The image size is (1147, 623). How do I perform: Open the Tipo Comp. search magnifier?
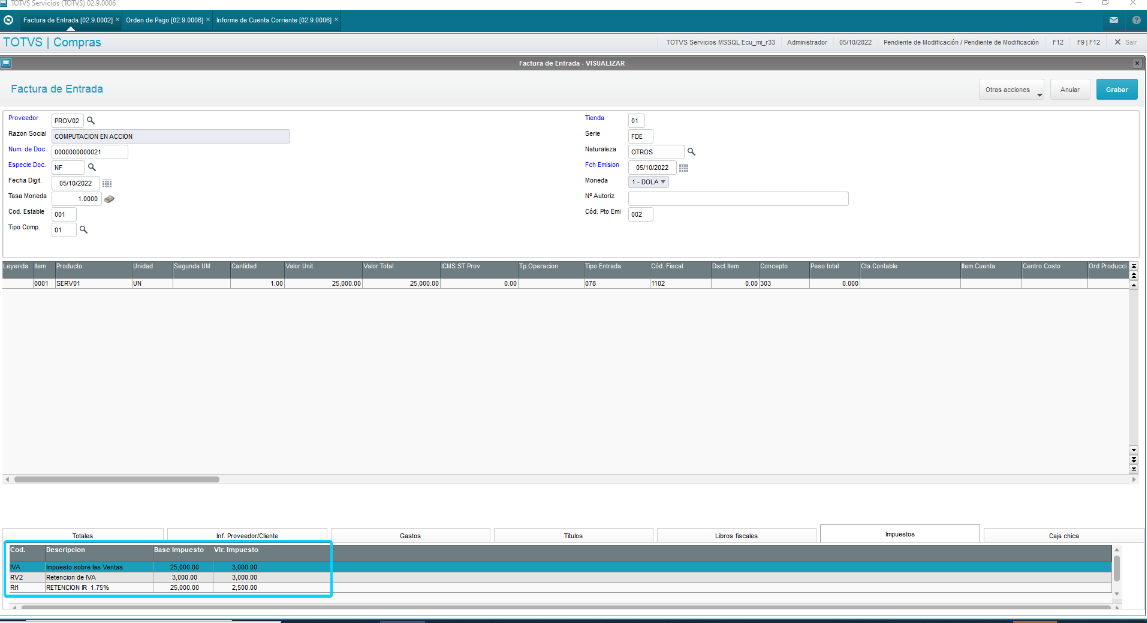pos(83,230)
